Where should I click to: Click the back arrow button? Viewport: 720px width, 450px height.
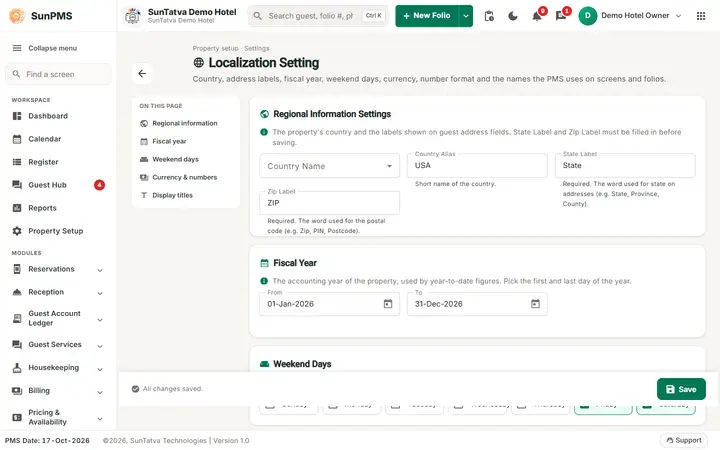[142, 73]
